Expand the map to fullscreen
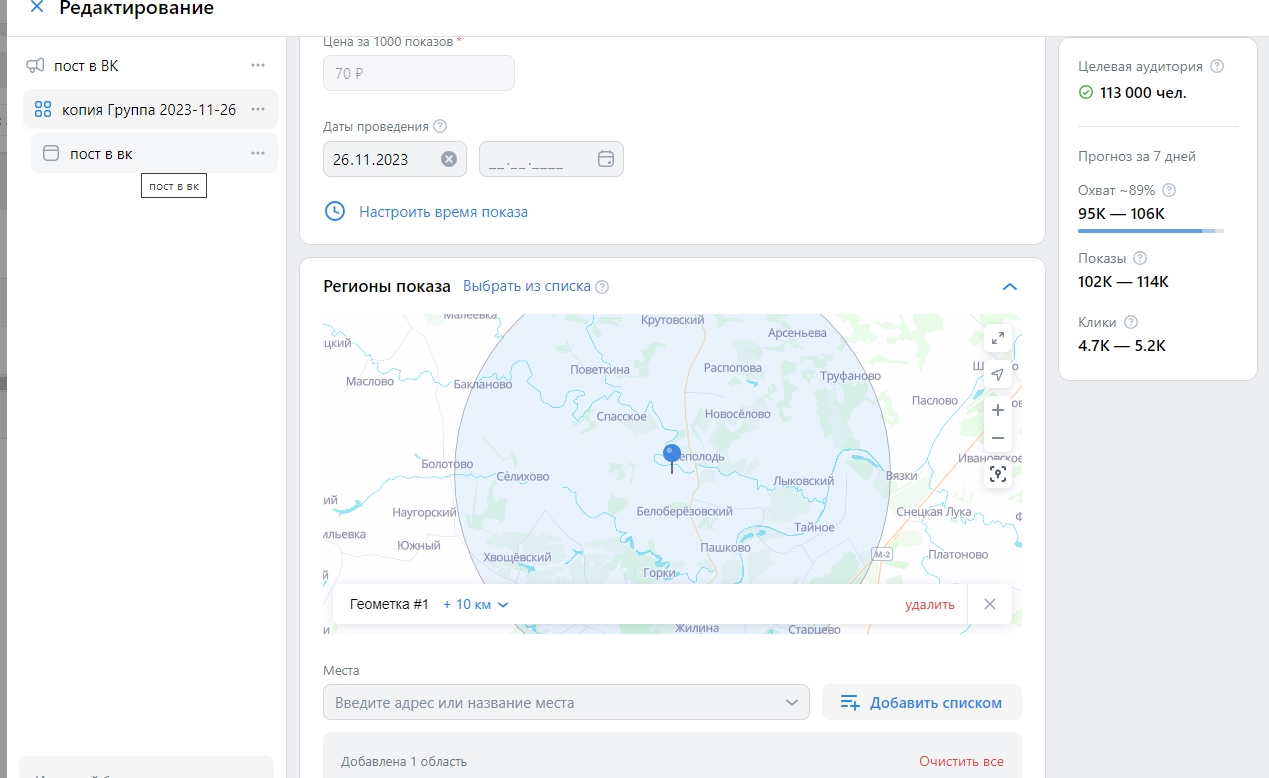The height and width of the screenshot is (778, 1269). [x=997, y=339]
